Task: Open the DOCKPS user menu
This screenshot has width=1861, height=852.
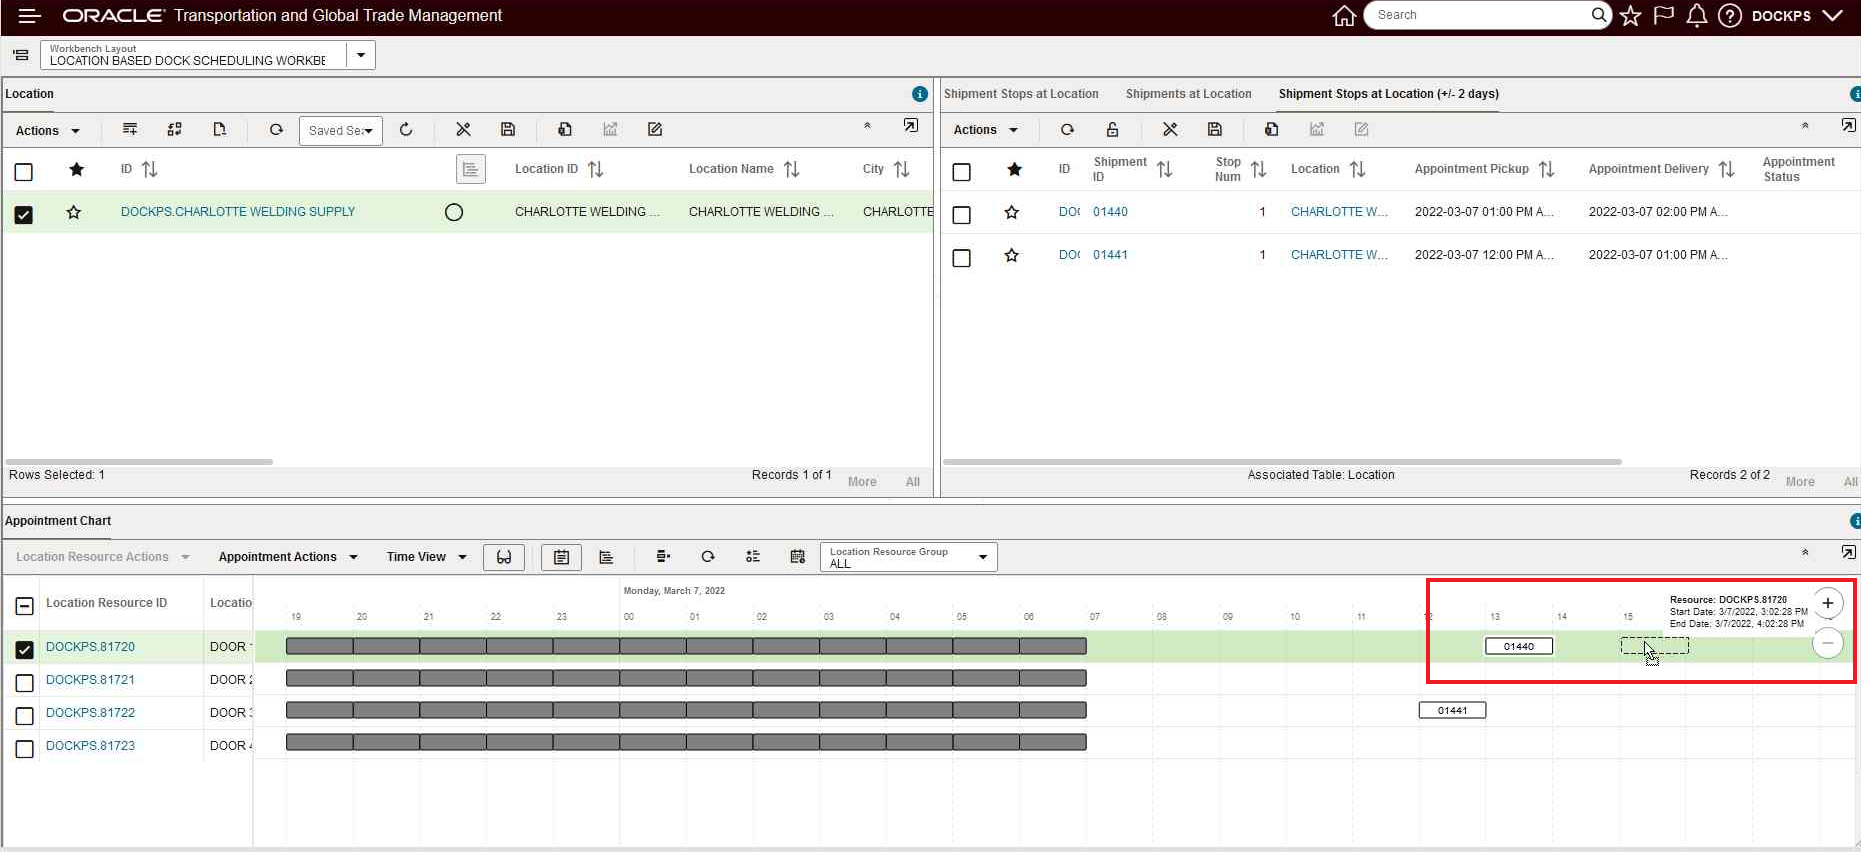Action: [x=1797, y=16]
